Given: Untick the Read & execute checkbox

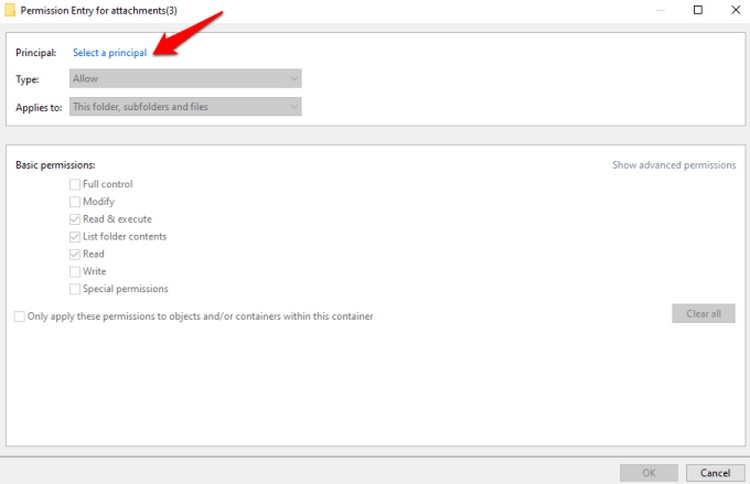Looking at the screenshot, I should (x=75, y=219).
